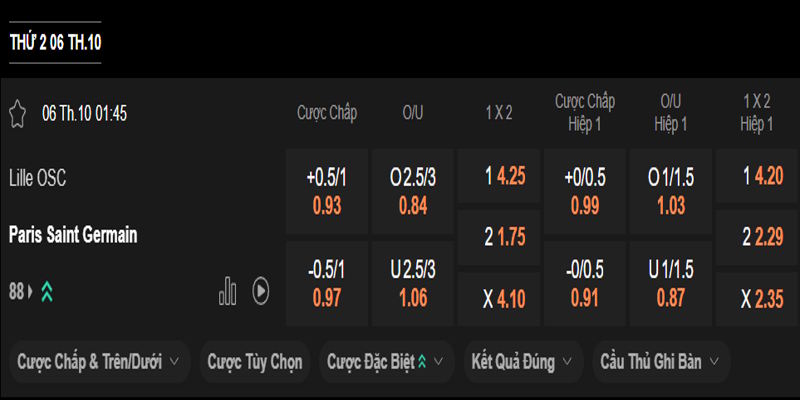The height and width of the screenshot is (400, 800).
Task: Pick Under 2.5/3 at 1.06
Action: point(412,284)
